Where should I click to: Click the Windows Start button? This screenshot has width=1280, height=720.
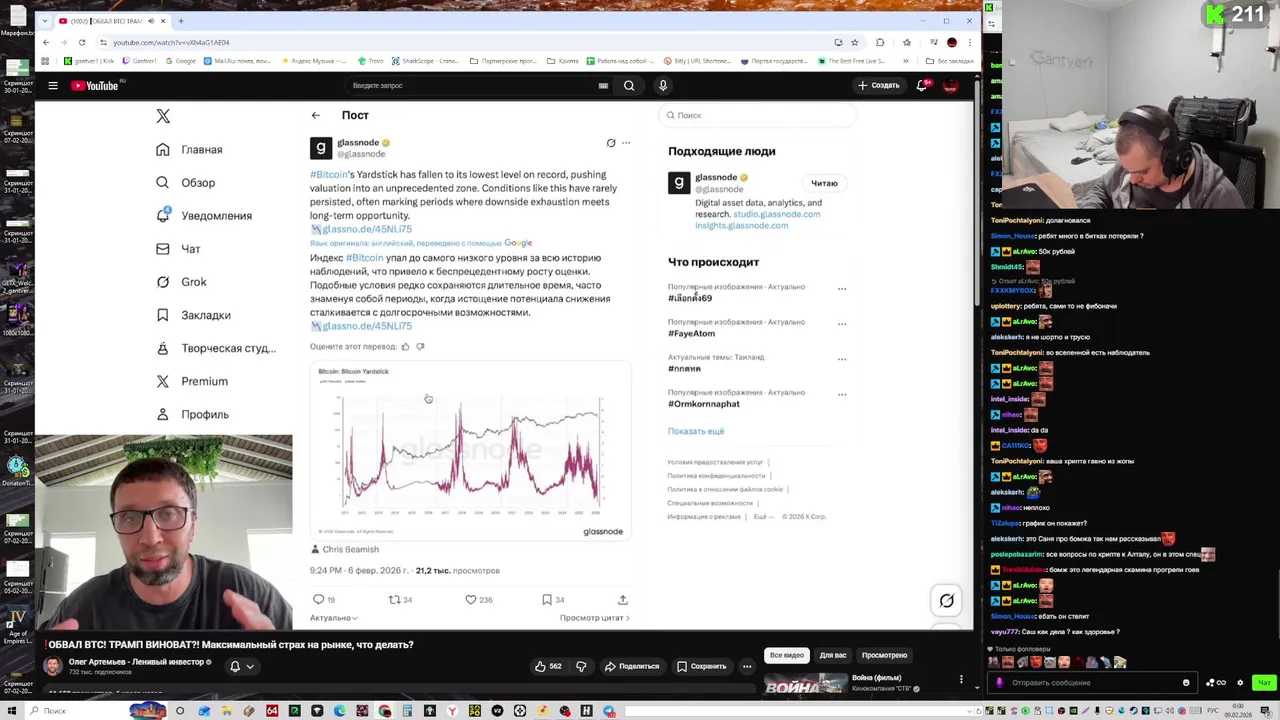11,711
